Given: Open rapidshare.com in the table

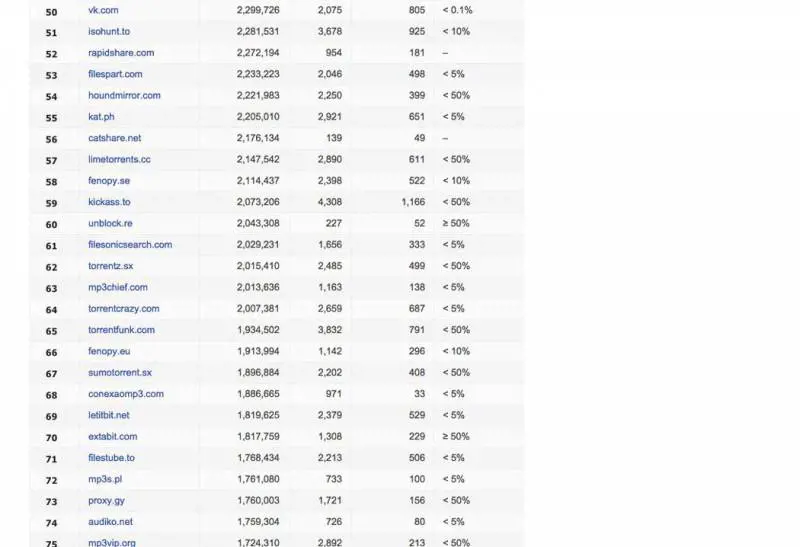Looking at the screenshot, I should pos(121,53).
